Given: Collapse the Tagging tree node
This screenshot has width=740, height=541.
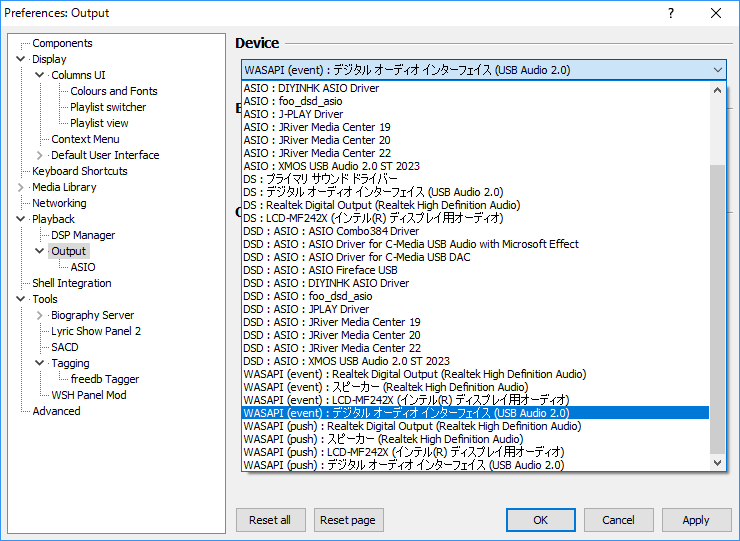Looking at the screenshot, I should [40, 363].
